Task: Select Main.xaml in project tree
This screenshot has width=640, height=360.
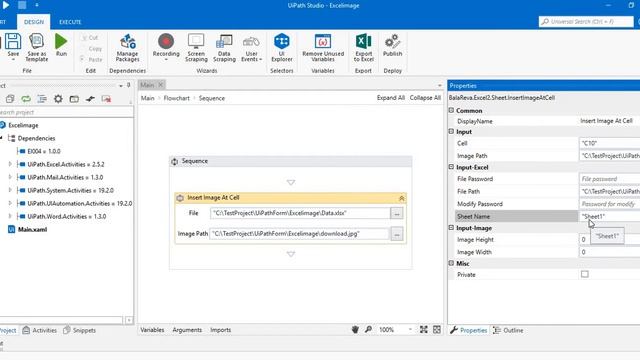Action: (x=32, y=229)
